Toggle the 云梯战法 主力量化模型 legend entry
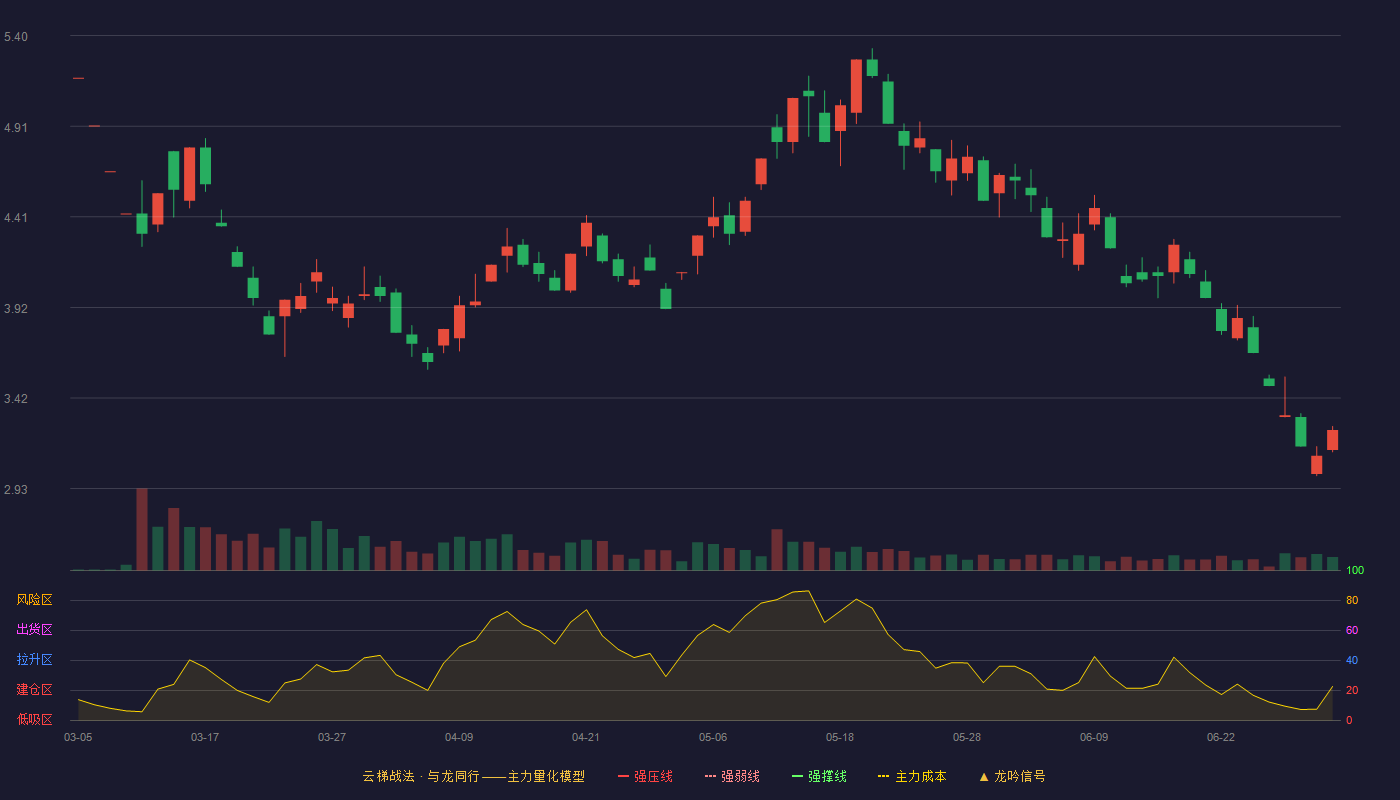 (473, 776)
